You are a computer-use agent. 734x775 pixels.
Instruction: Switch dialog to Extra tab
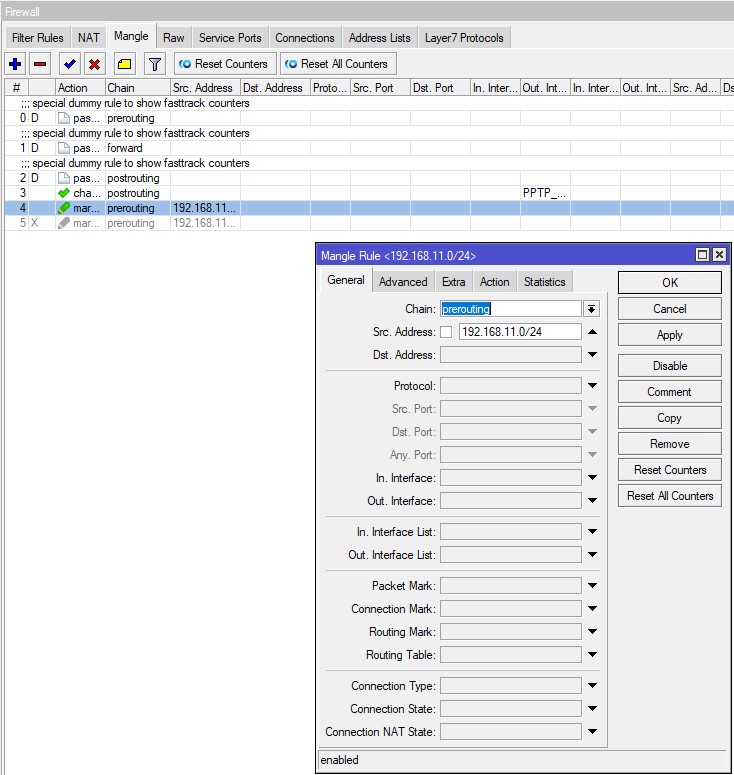453,282
